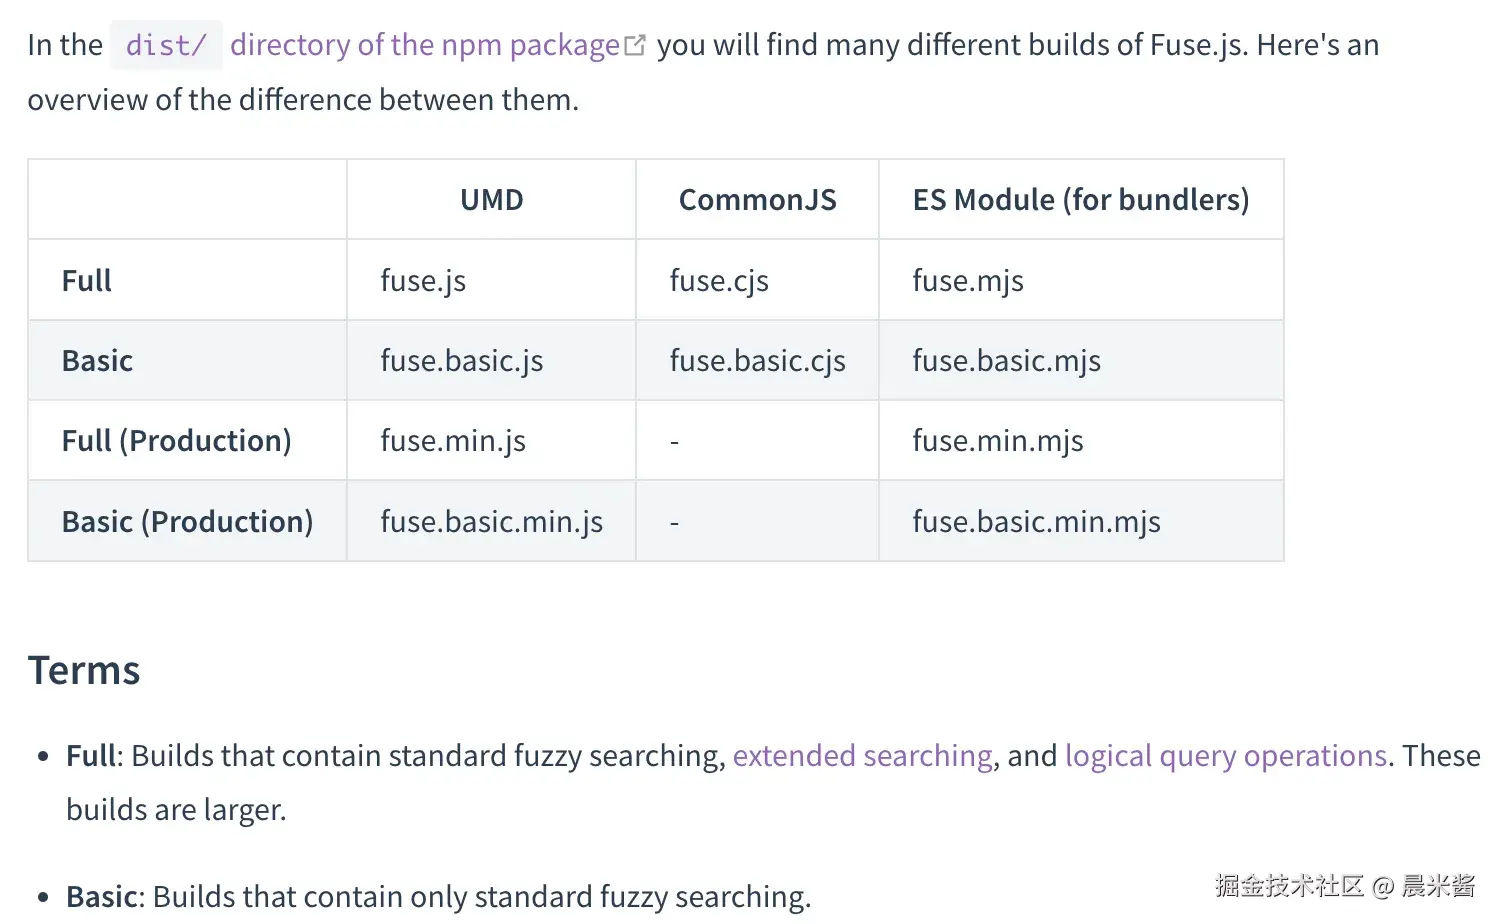
Task: Follow the 'extended searching' link
Action: (x=862, y=756)
